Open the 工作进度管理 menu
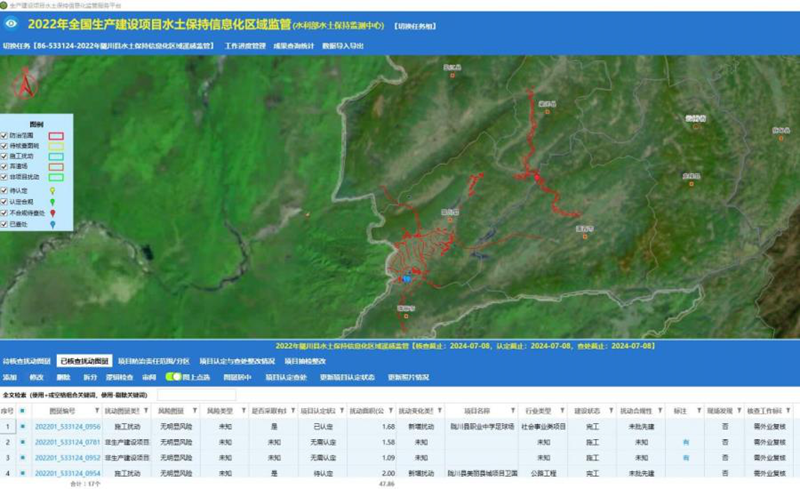 pos(245,46)
